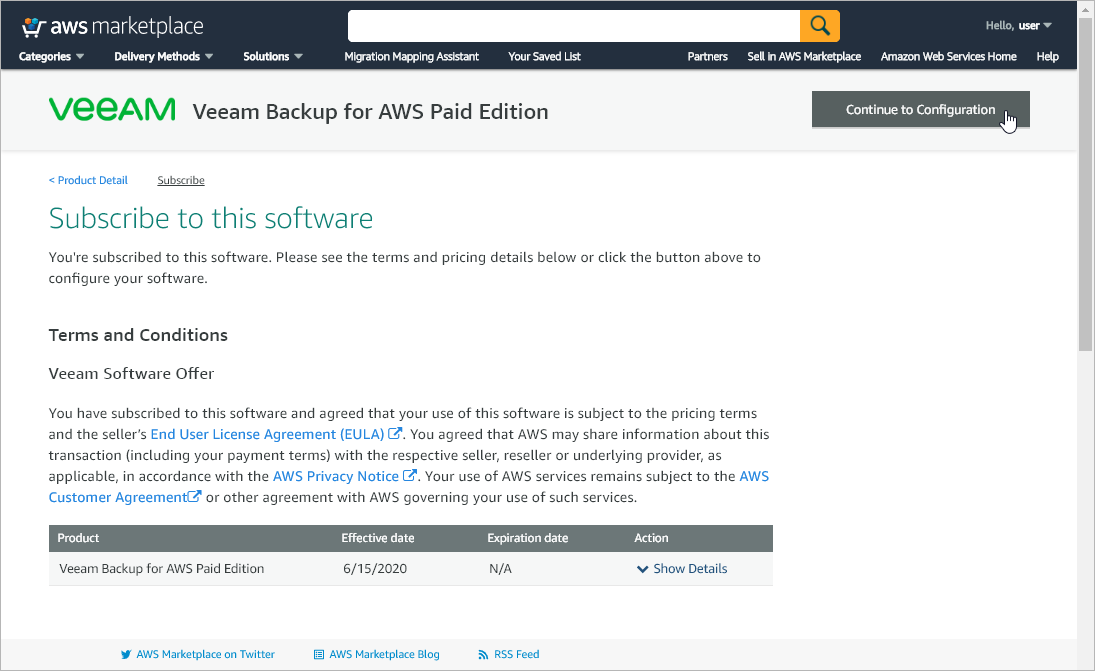Open the Solutions dropdown
Viewport: 1095px width, 671px height.
(x=272, y=57)
